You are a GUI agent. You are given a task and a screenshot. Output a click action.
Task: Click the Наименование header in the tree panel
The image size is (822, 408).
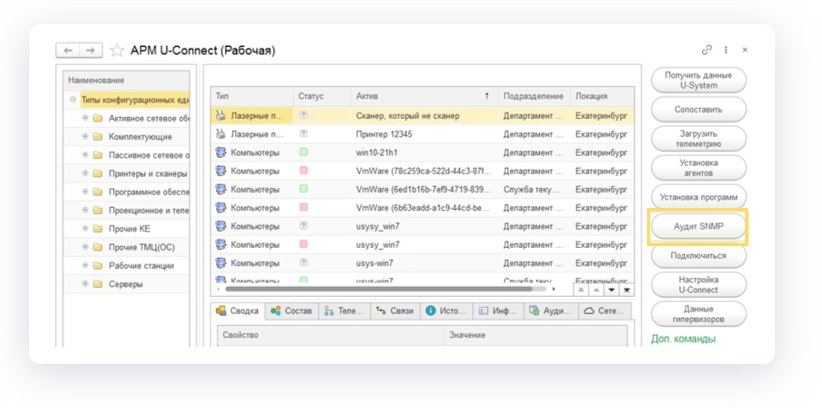126,80
